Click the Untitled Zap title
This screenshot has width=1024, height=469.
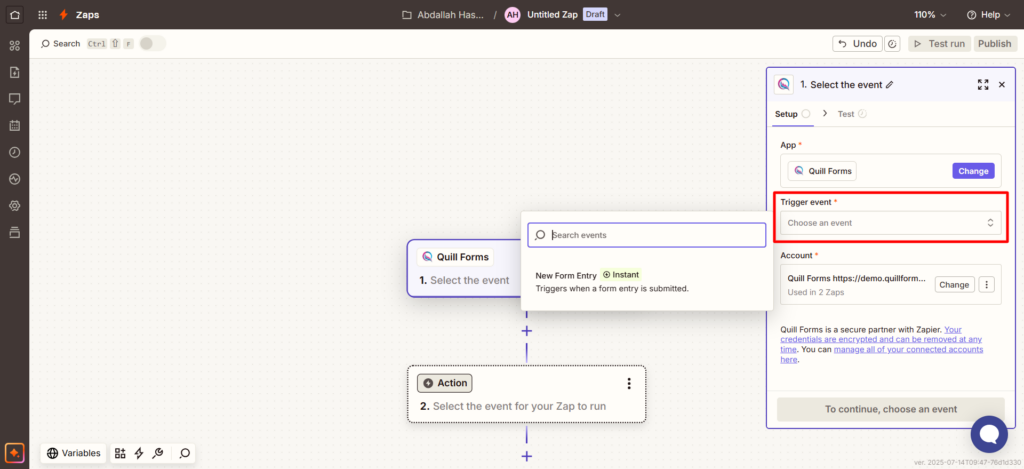pyautogui.click(x=552, y=14)
